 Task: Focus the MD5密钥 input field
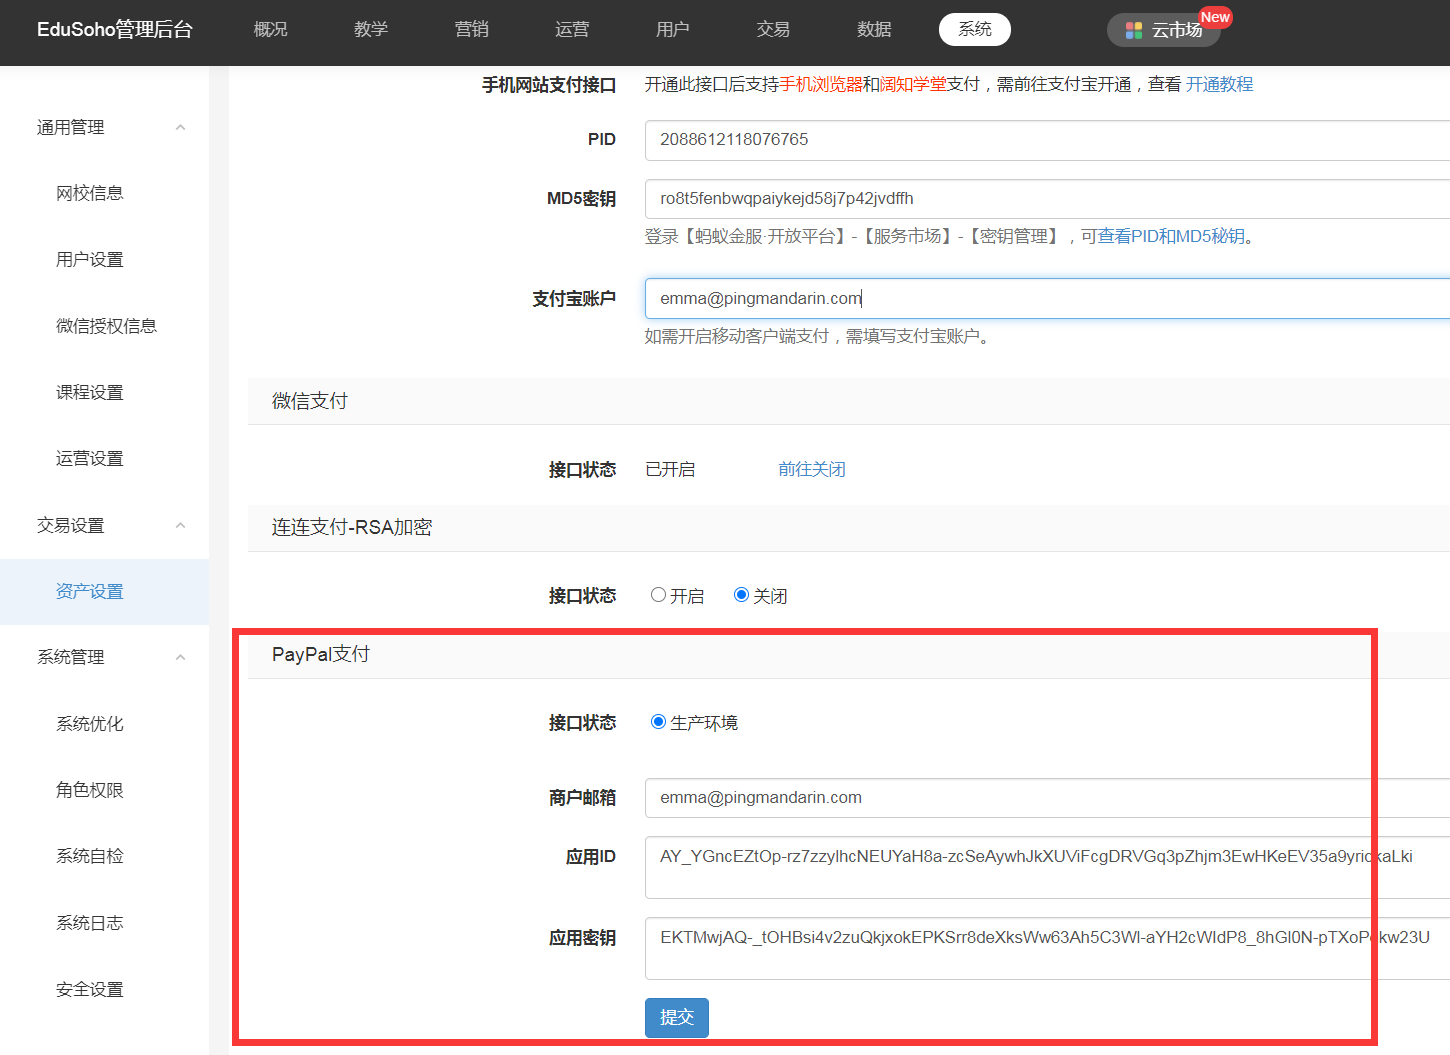coord(1047,199)
